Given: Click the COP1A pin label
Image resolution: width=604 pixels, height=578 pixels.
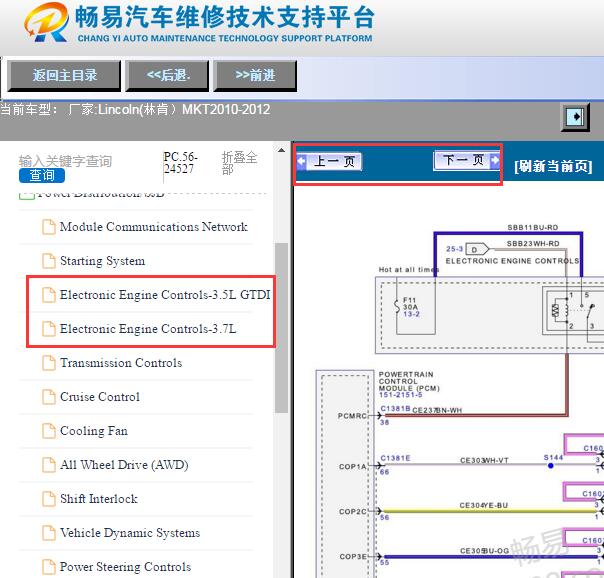Looking at the screenshot, I should [352, 467].
